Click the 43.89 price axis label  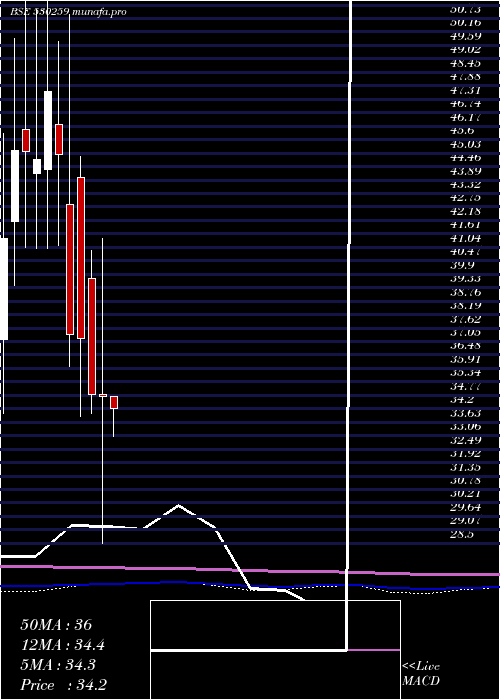click(x=465, y=171)
